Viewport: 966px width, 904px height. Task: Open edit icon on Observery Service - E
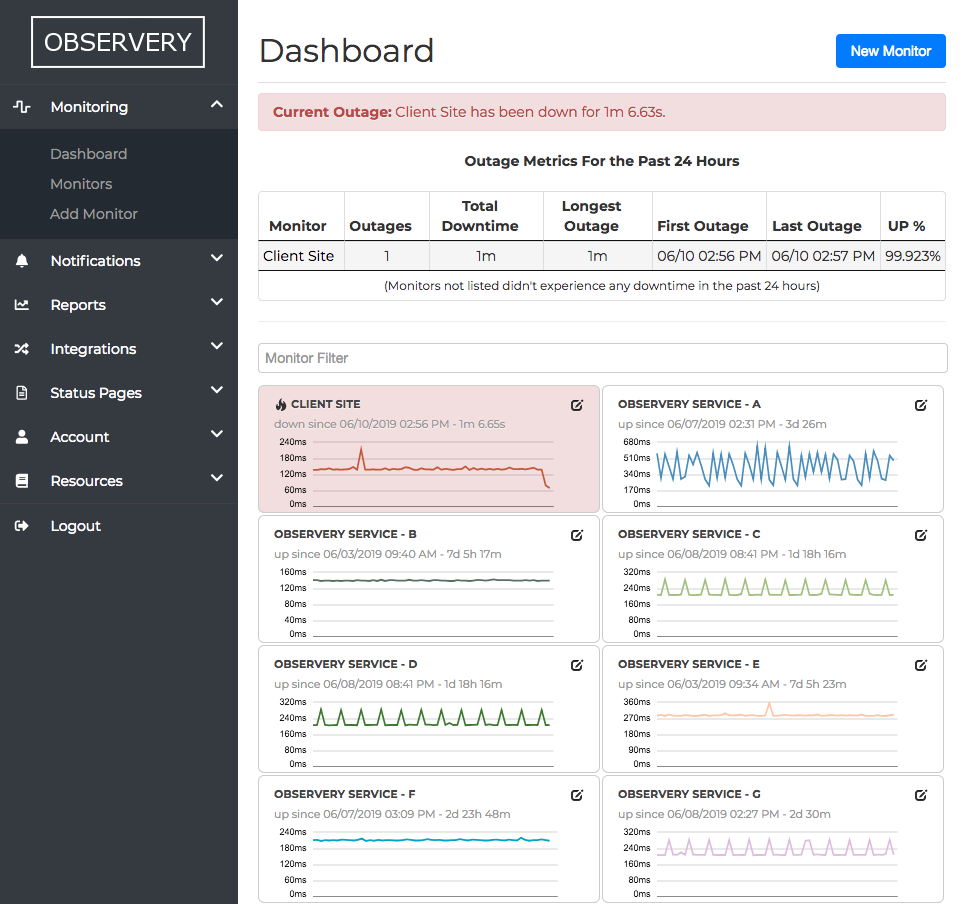[x=920, y=665]
